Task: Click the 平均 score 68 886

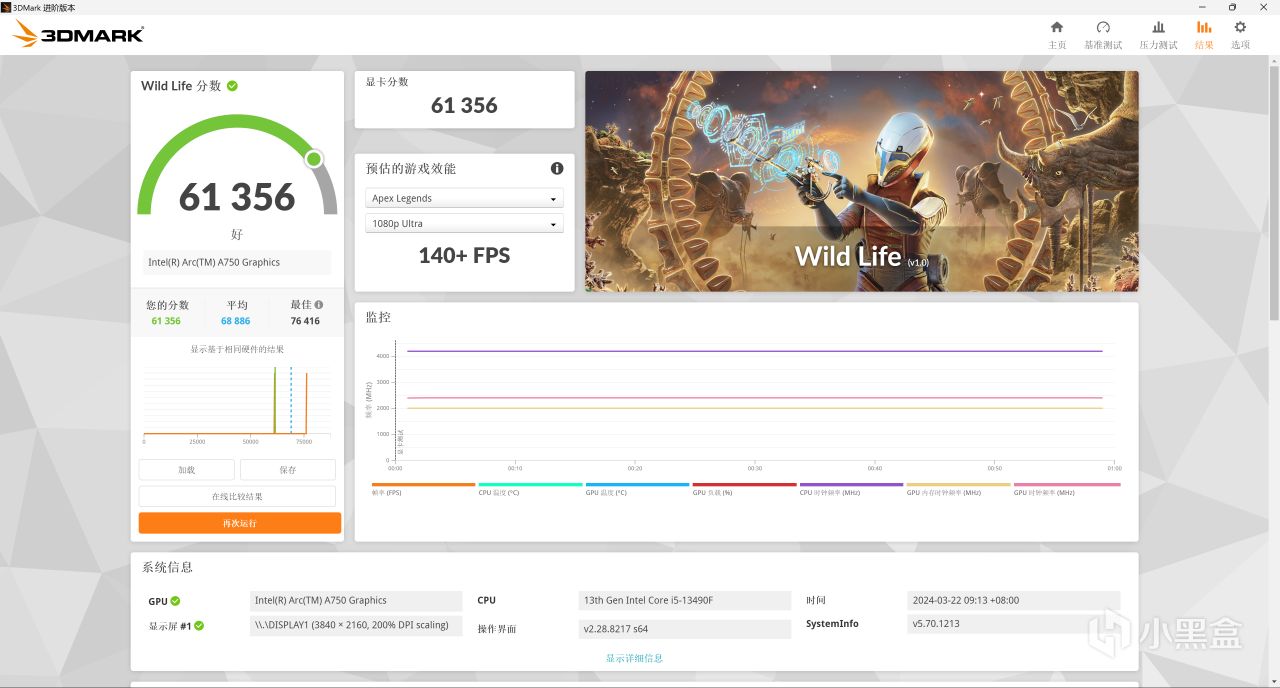Action: coord(236,321)
